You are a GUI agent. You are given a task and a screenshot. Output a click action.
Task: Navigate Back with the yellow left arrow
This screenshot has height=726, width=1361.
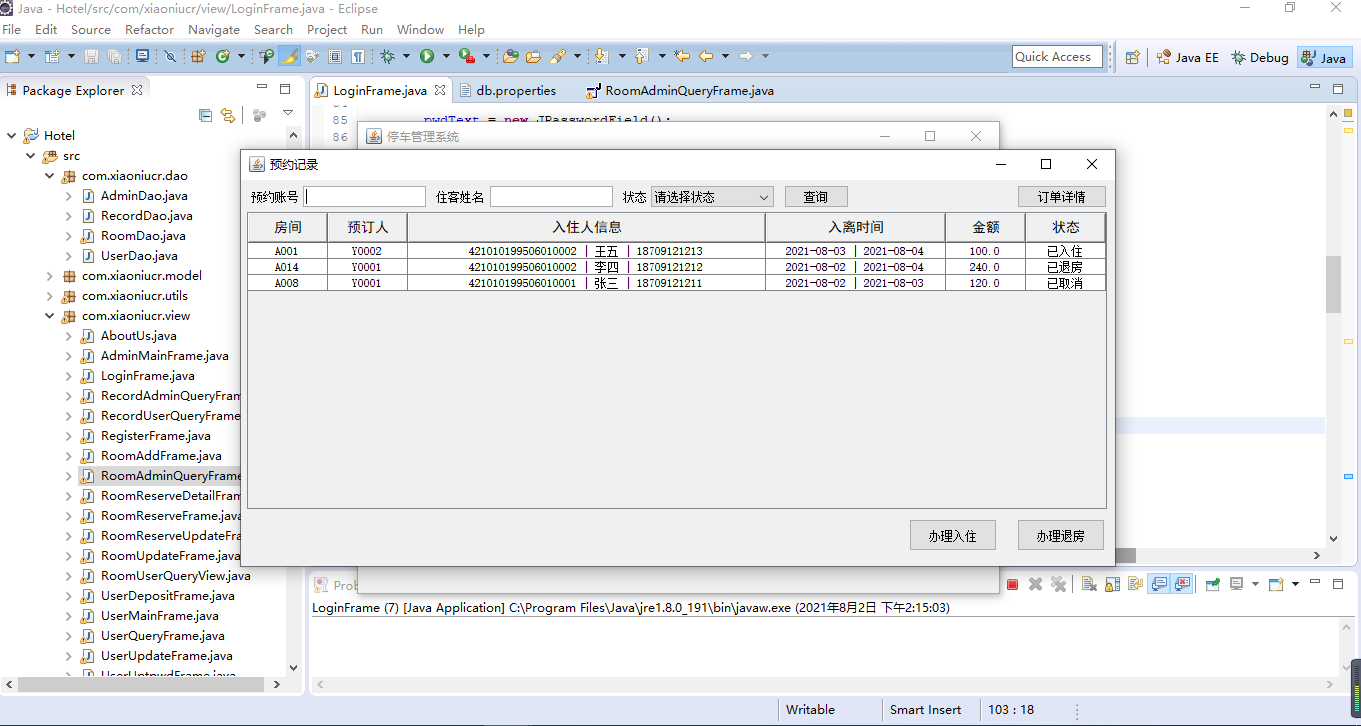(706, 57)
